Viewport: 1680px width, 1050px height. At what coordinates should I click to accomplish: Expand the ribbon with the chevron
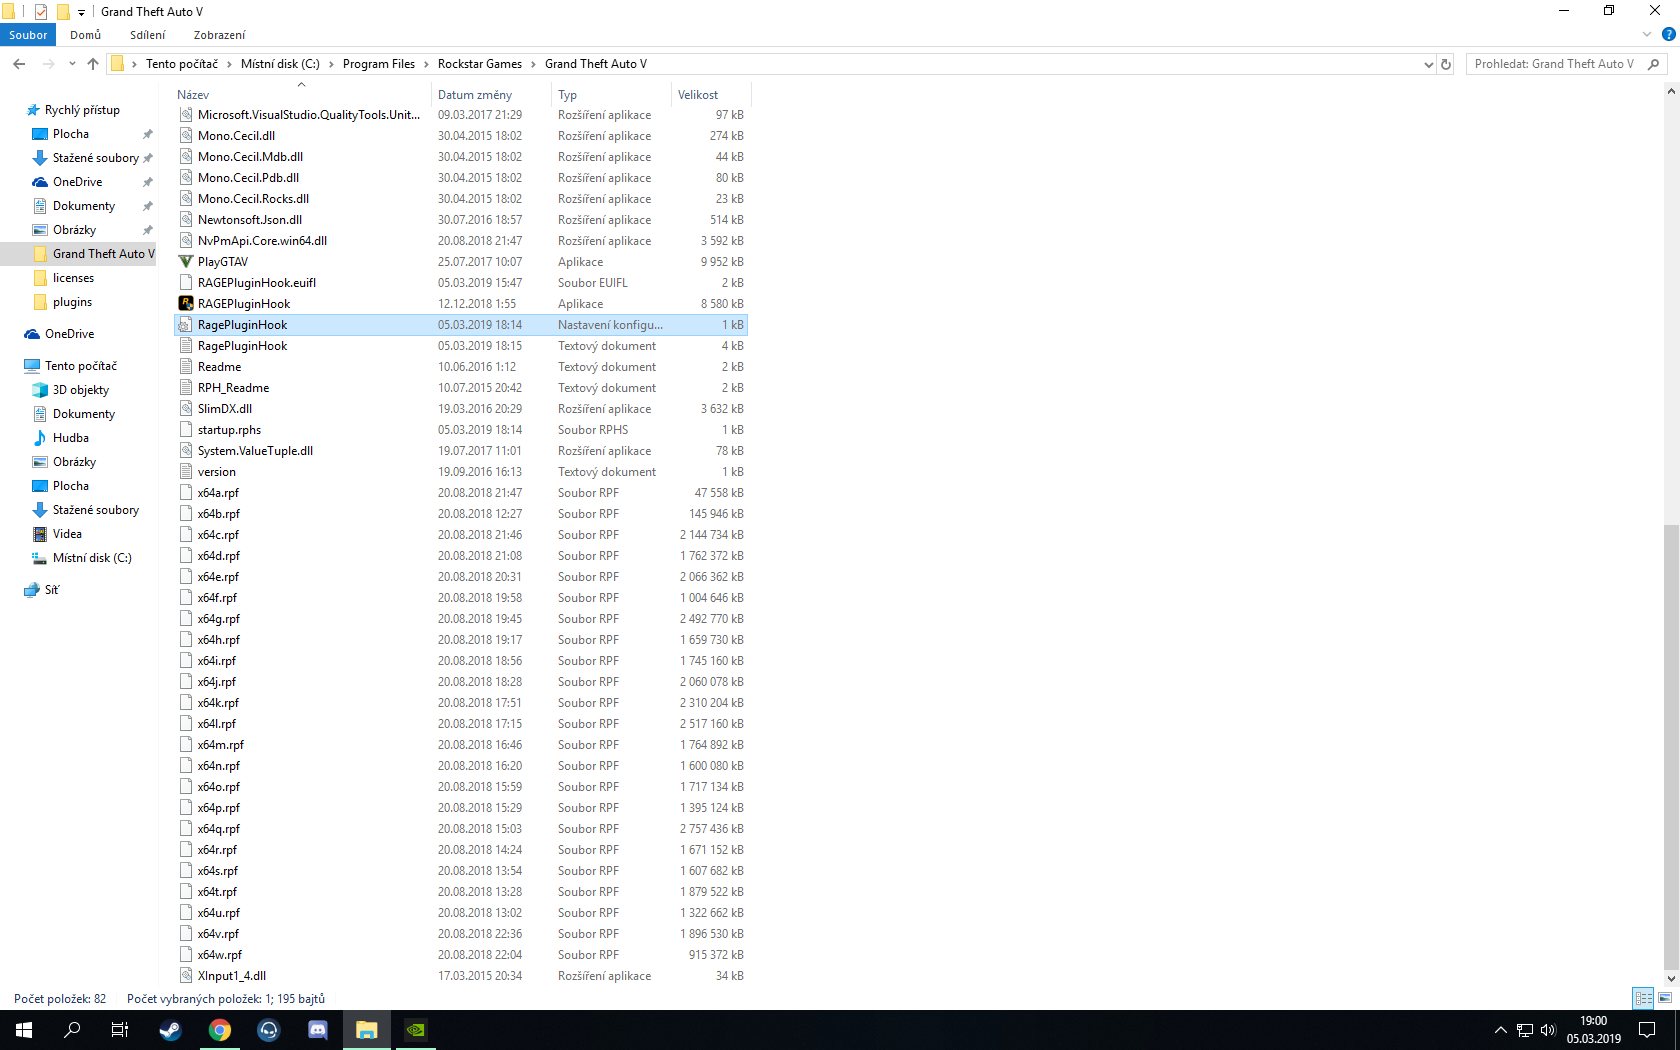[x=1647, y=35]
